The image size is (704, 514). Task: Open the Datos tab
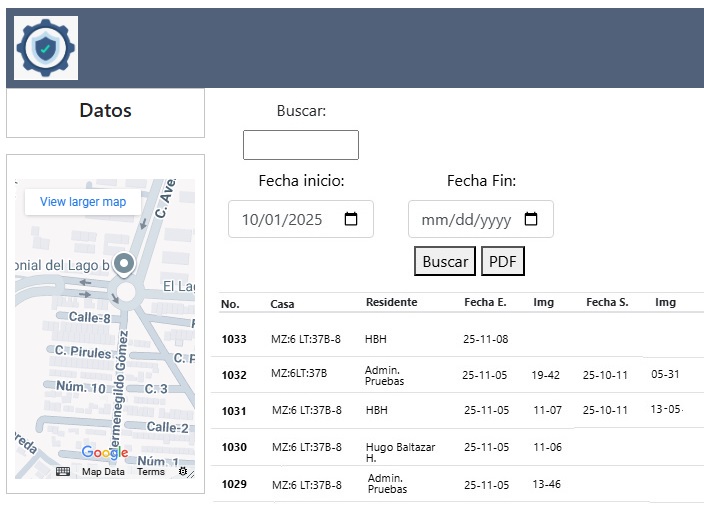(x=105, y=112)
